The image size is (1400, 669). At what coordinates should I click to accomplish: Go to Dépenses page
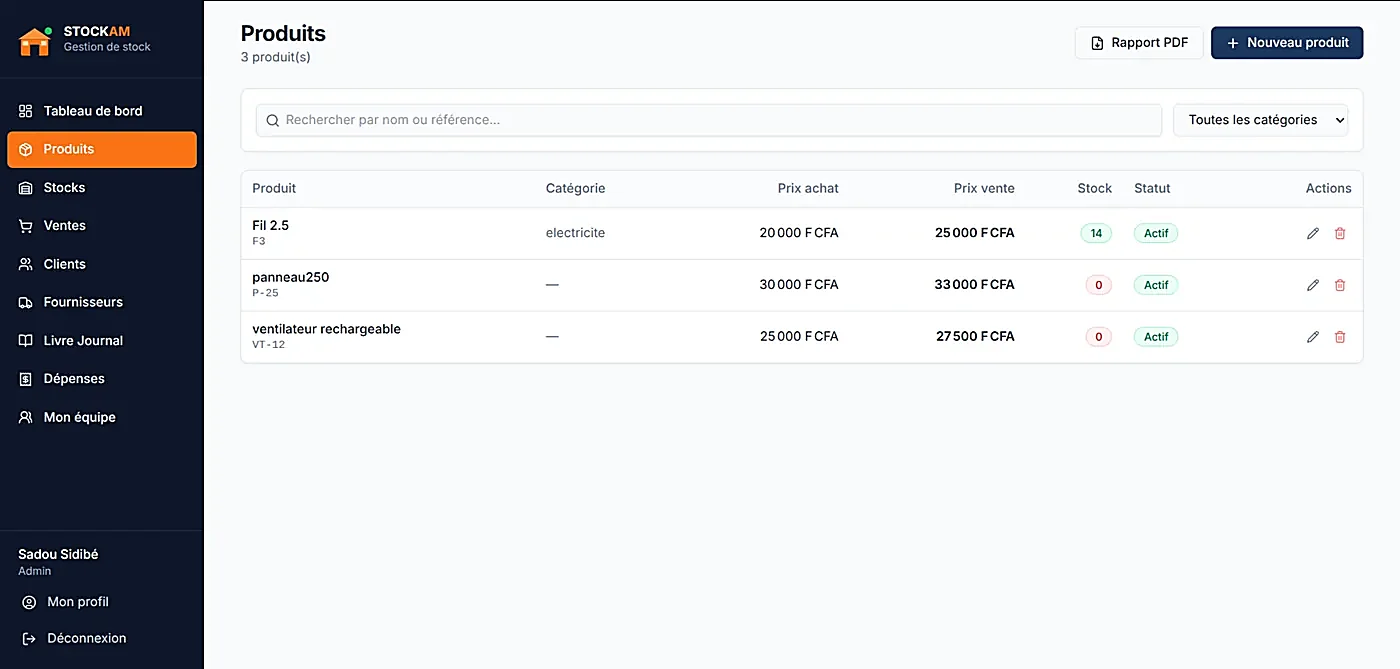102,379
